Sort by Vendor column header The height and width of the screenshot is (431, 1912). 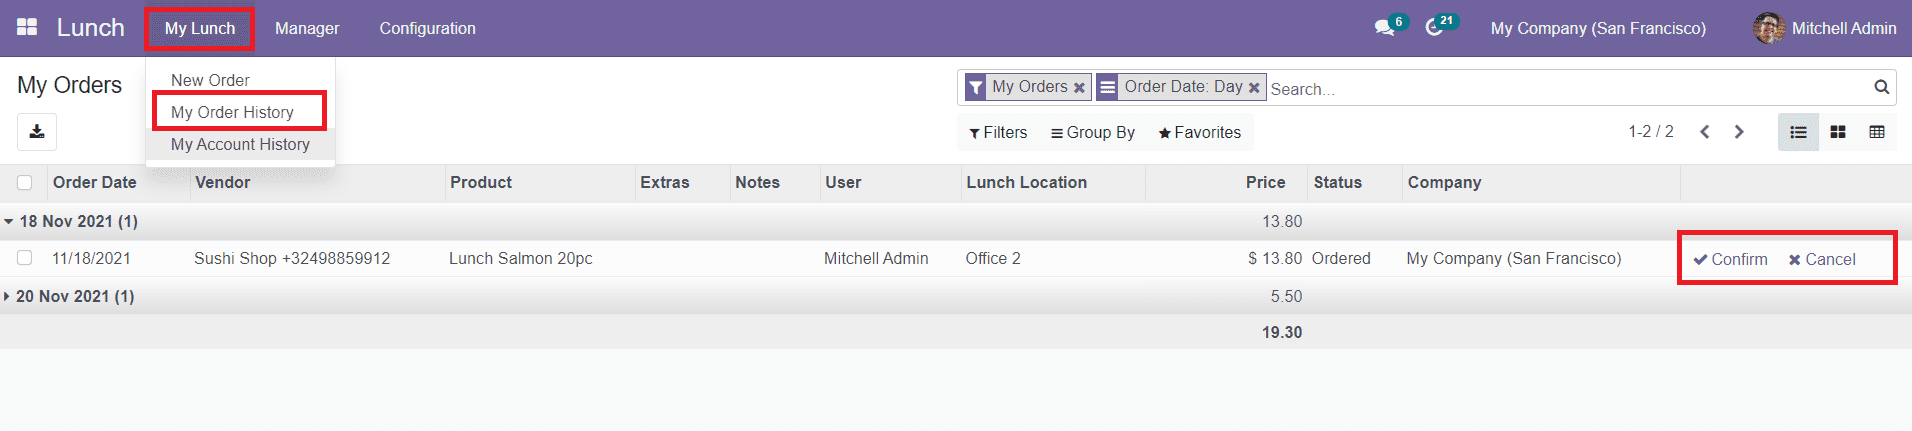[x=223, y=182]
